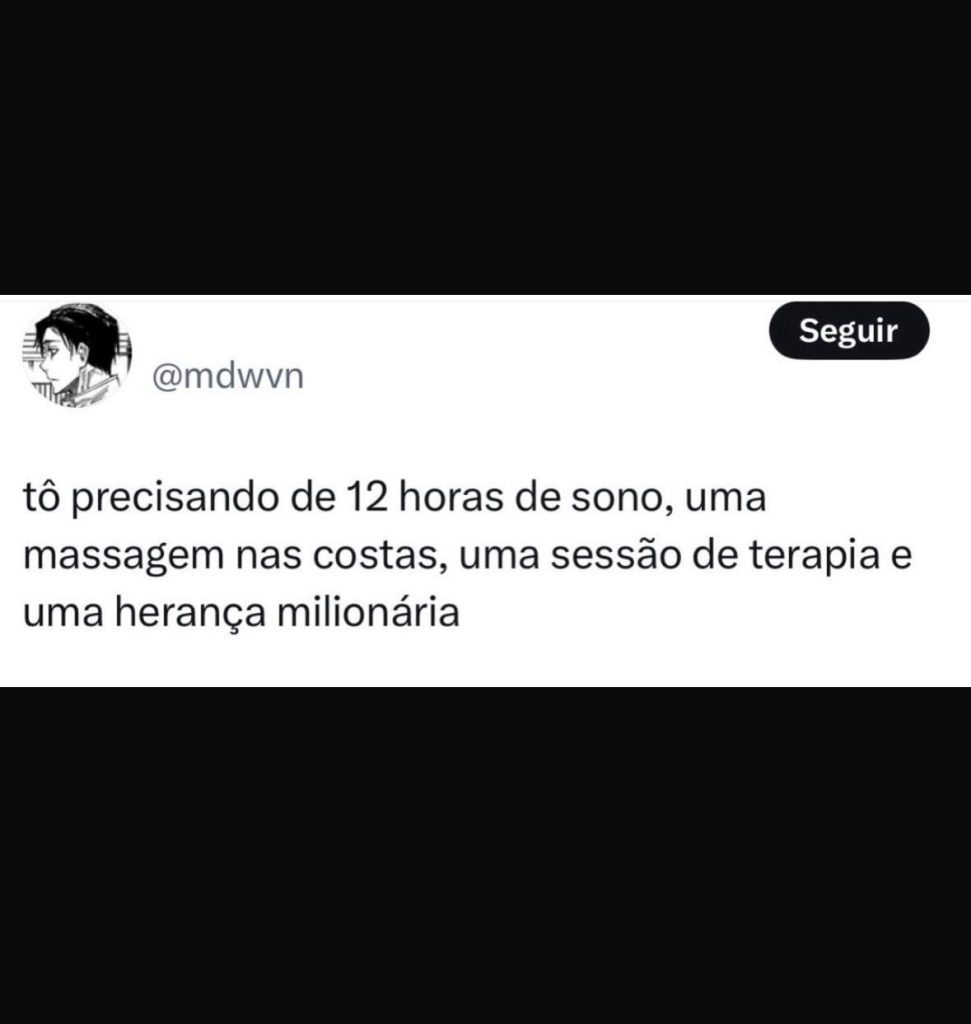Click the word 'massagem' in the tweet

point(124,556)
